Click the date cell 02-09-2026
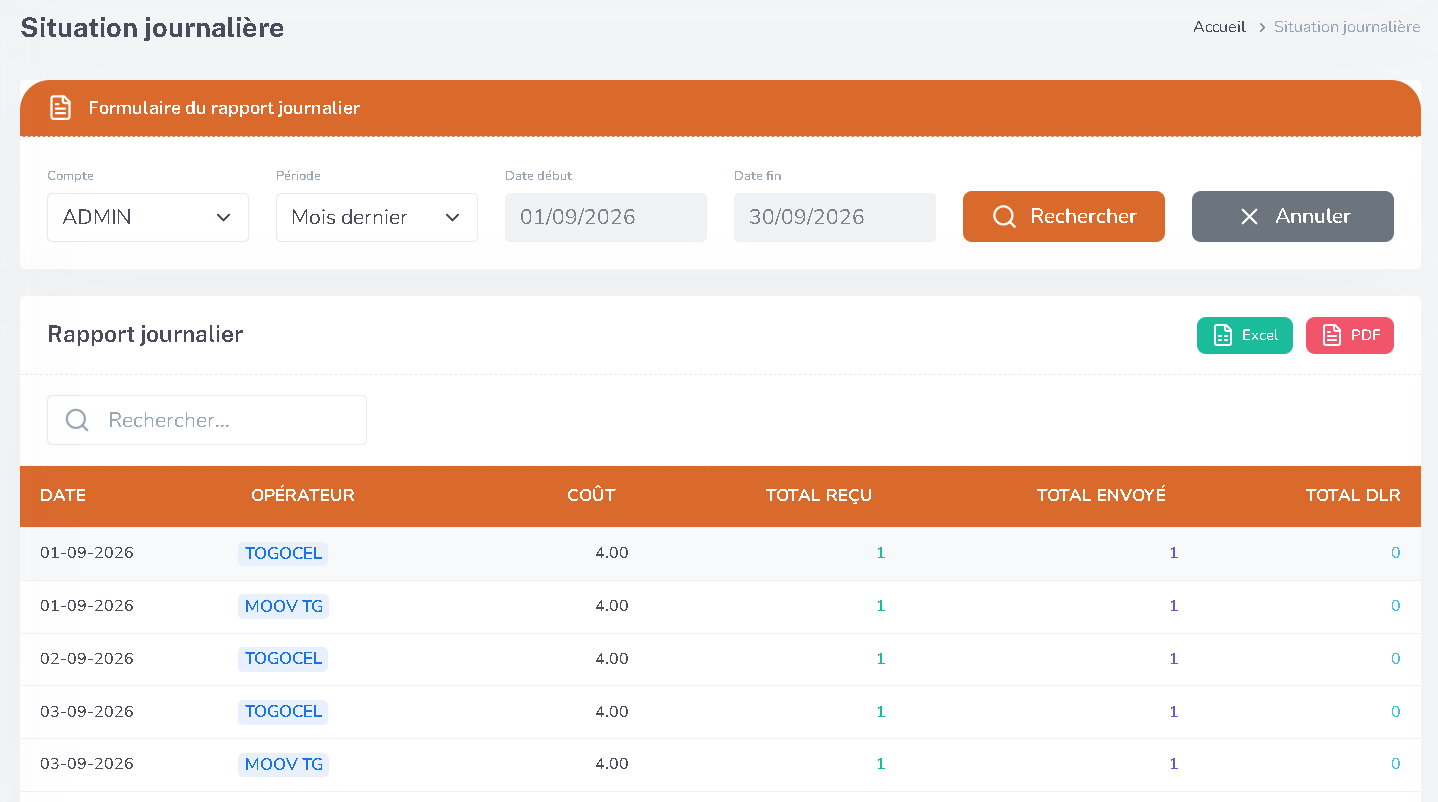Image resolution: width=1438 pixels, height=802 pixels. point(87,659)
